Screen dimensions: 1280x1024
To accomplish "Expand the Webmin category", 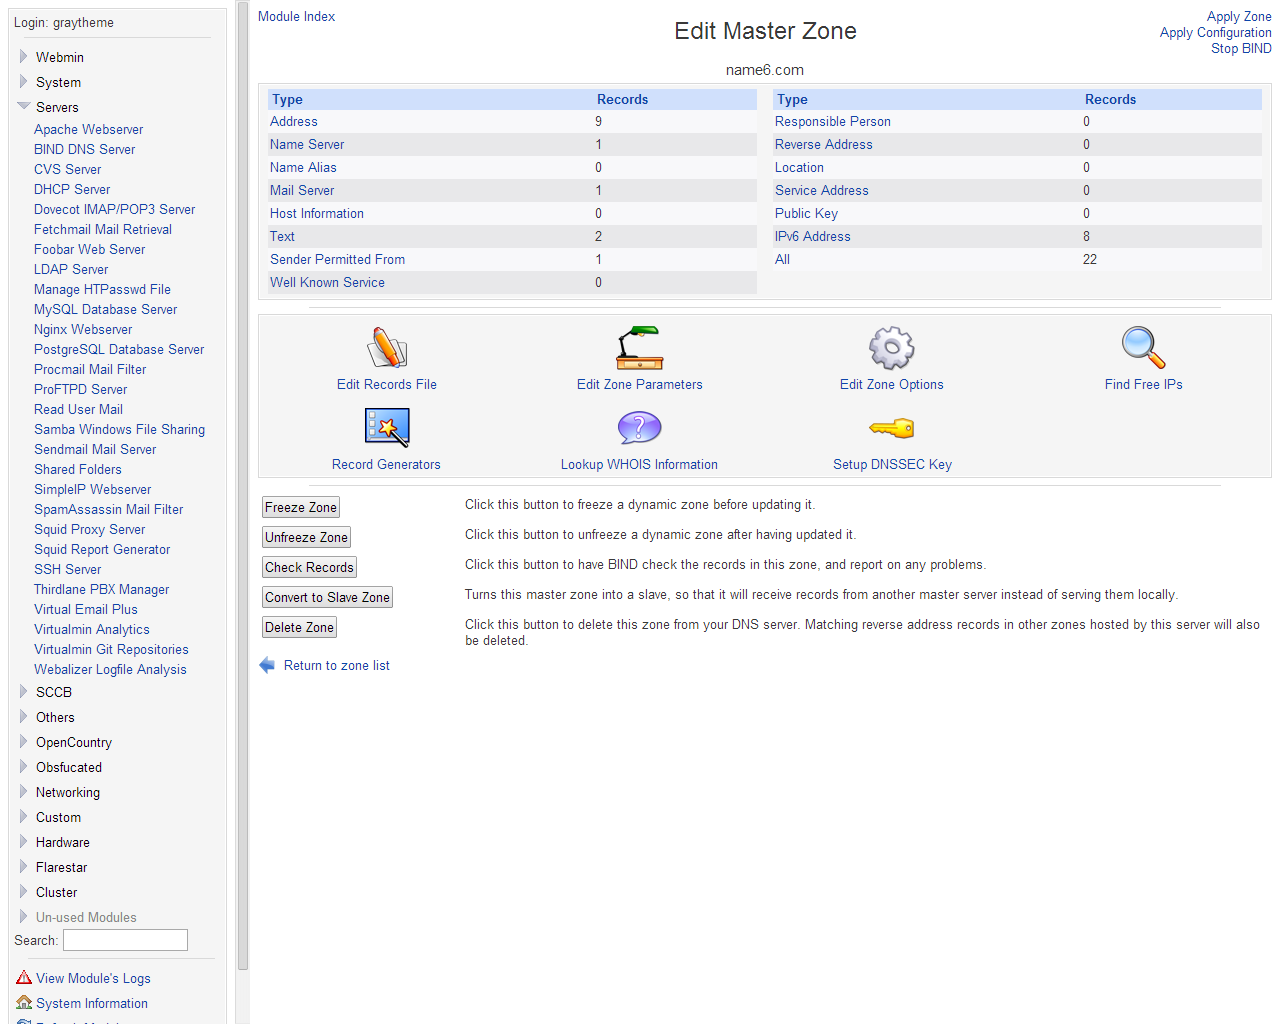I will pos(24,57).
